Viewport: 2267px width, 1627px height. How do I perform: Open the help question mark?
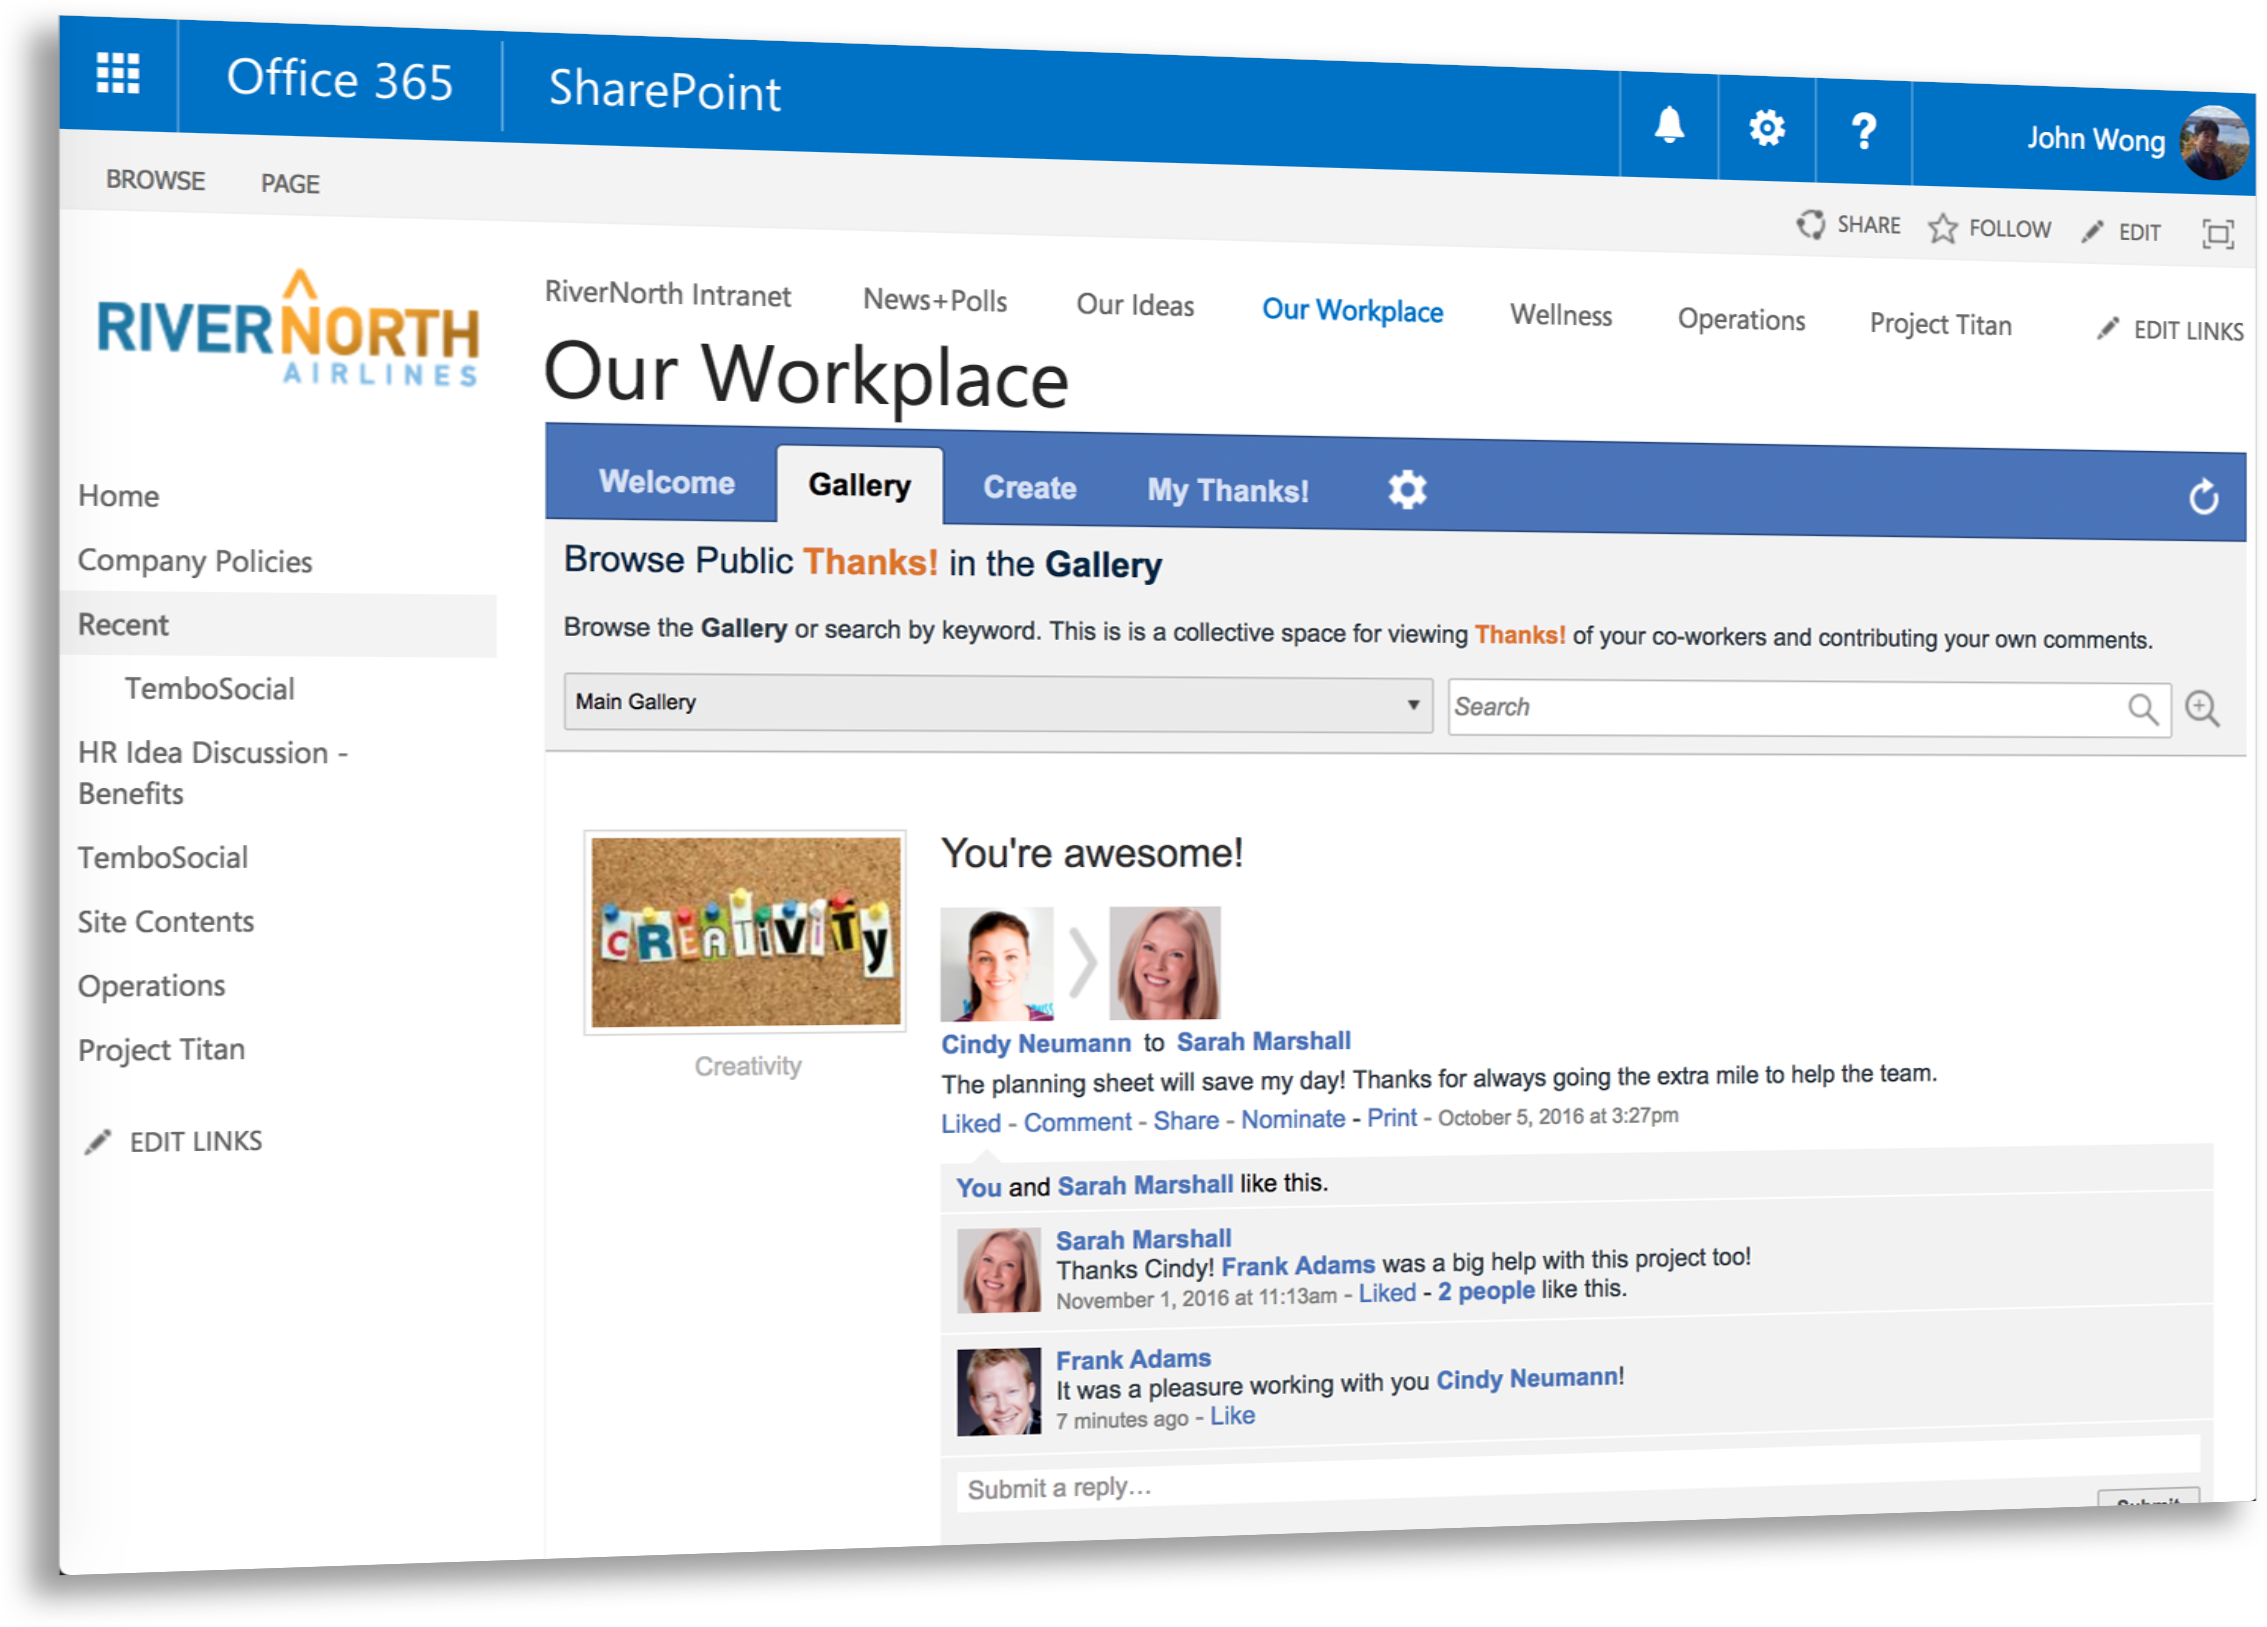click(x=1863, y=131)
